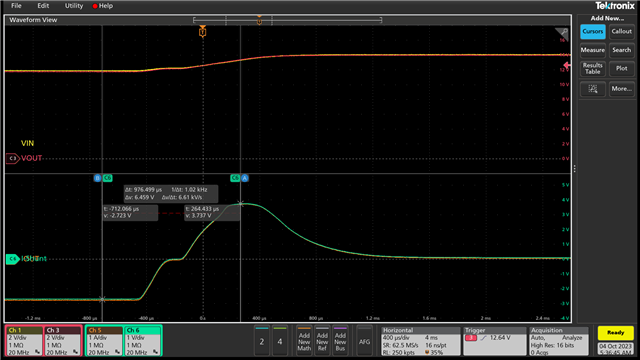This screenshot has width=640, height=360.
Task: Click the cursor A readout t: 264.433 µs
Action: point(212,212)
